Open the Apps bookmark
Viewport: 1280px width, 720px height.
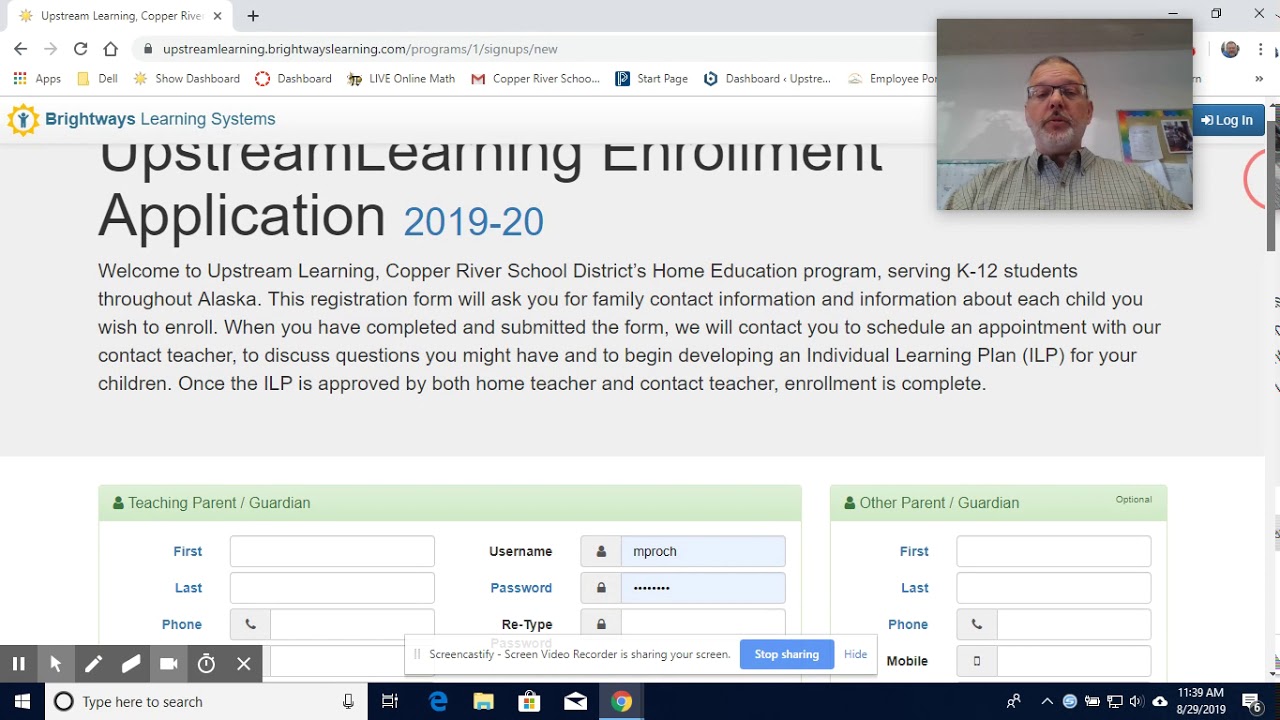click(x=37, y=79)
